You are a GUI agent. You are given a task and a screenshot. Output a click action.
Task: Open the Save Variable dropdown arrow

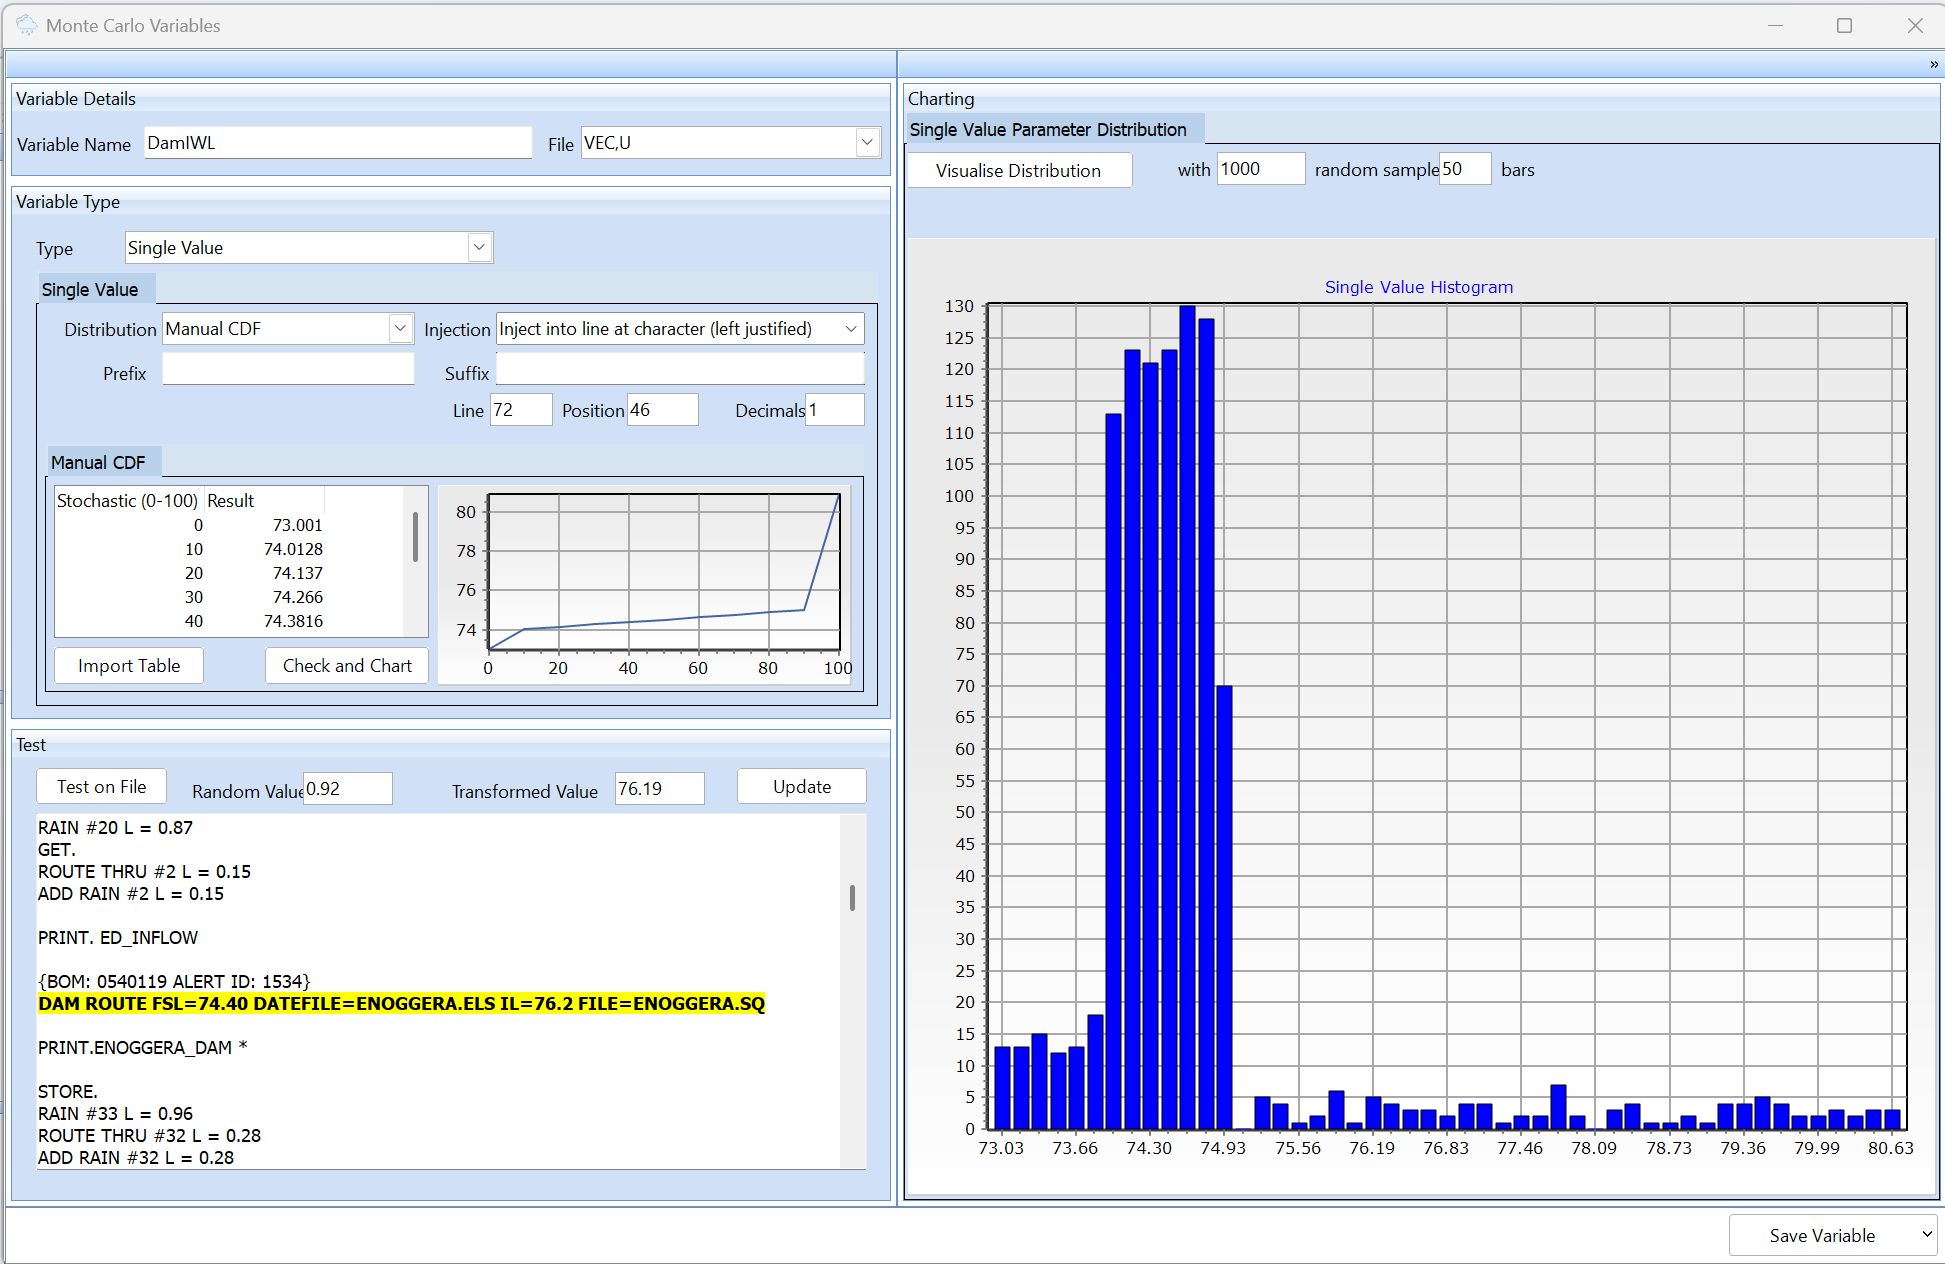point(1926,1235)
